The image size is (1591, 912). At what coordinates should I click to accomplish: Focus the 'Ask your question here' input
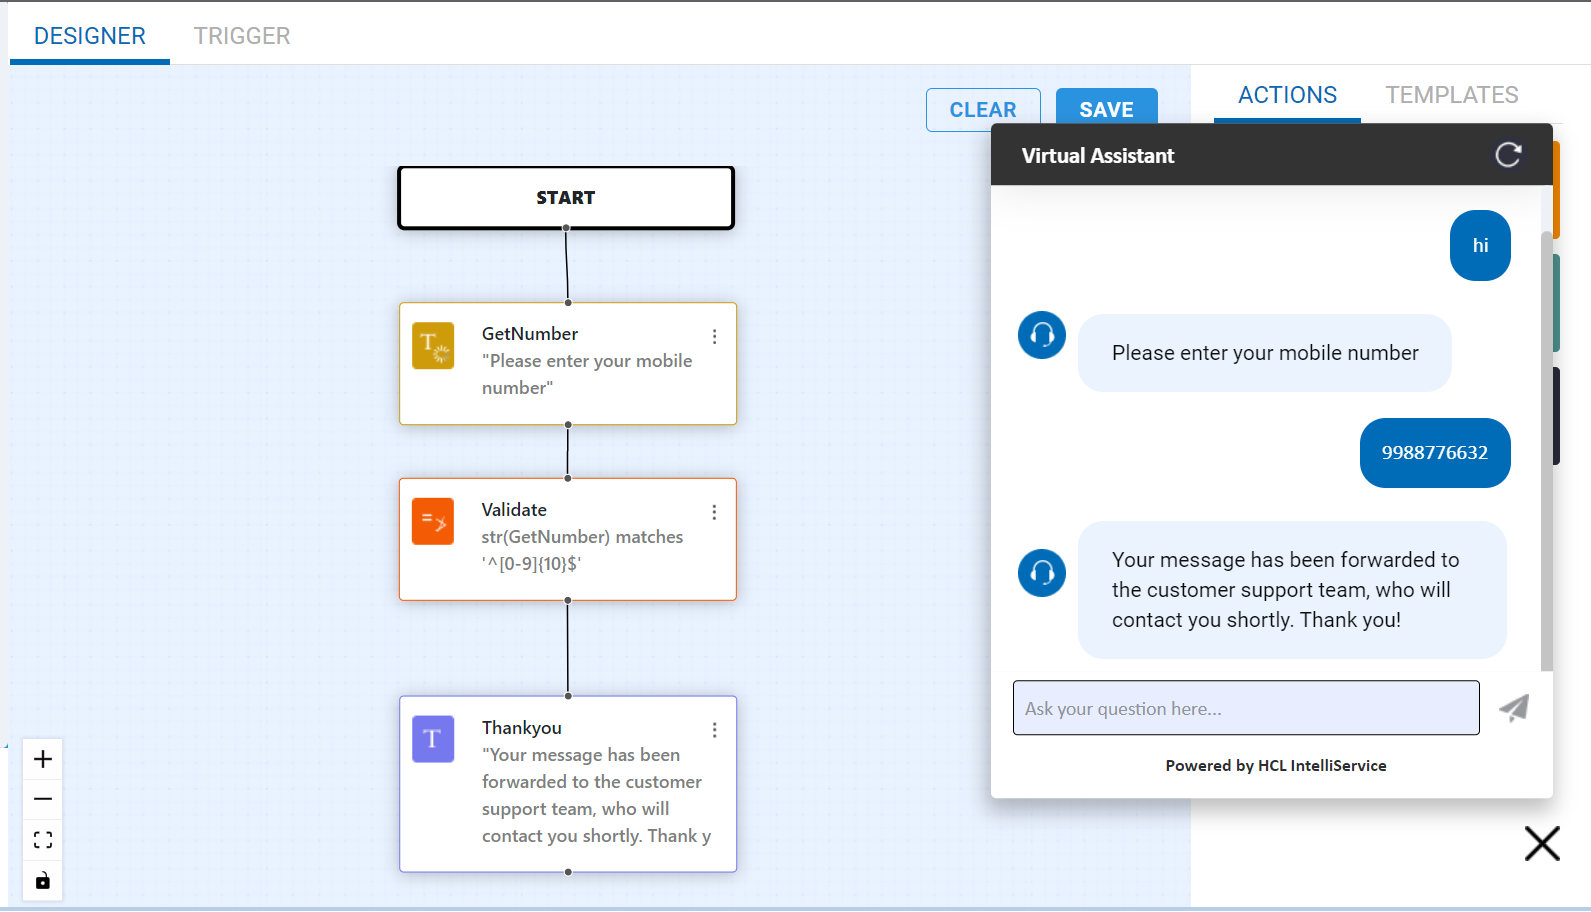point(1245,708)
